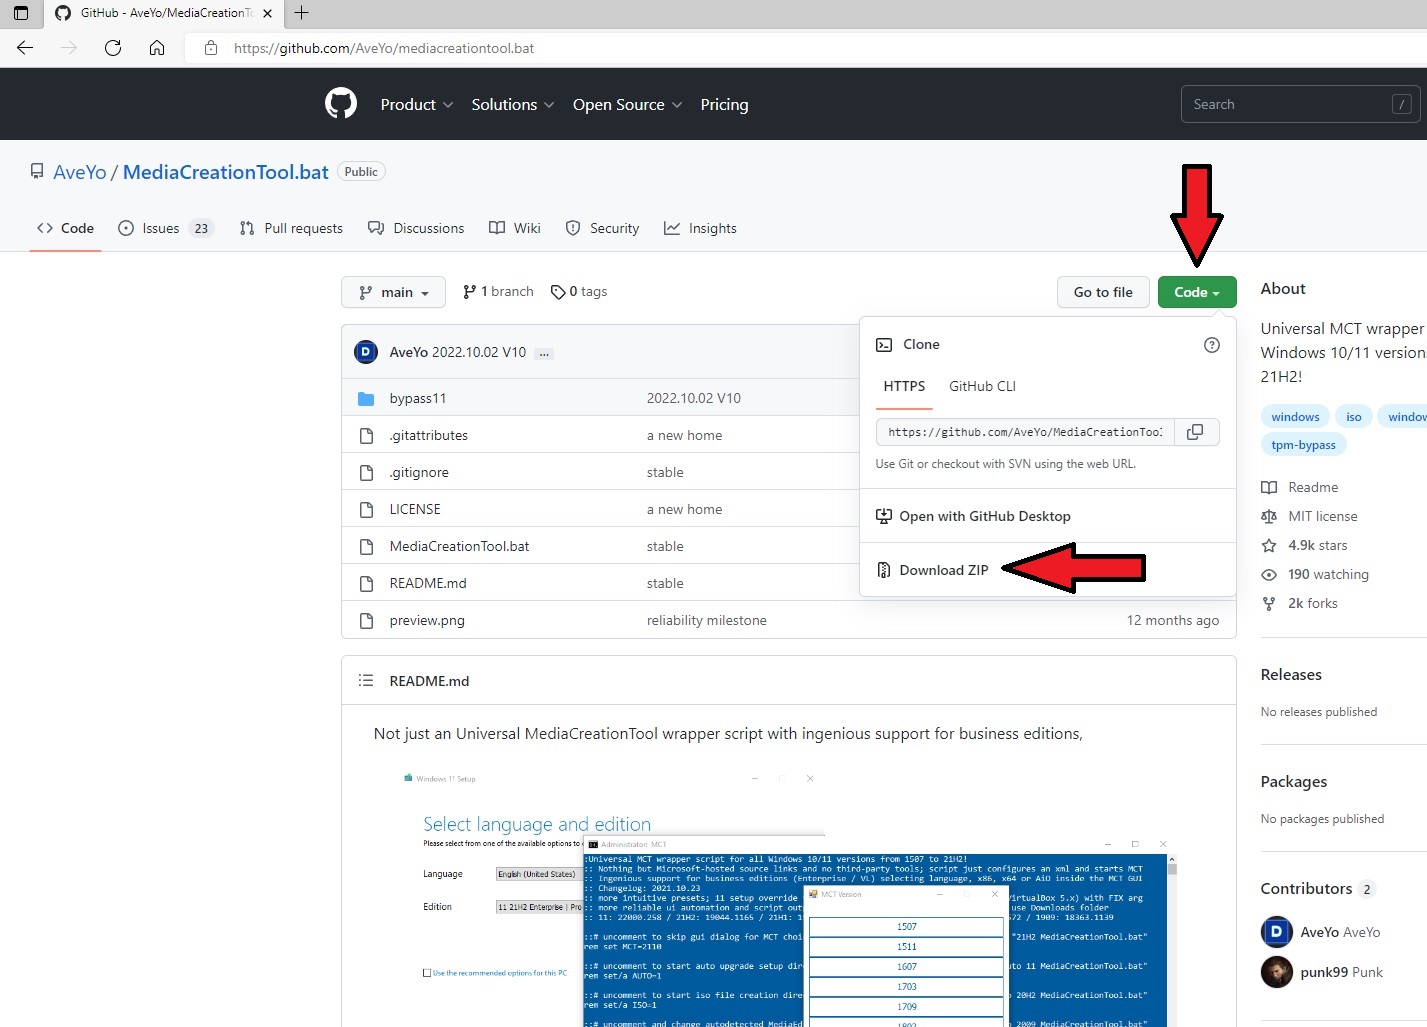Viewport: 1427px width, 1027px height.
Task: Select the clone URL text field
Action: [x=1025, y=432]
